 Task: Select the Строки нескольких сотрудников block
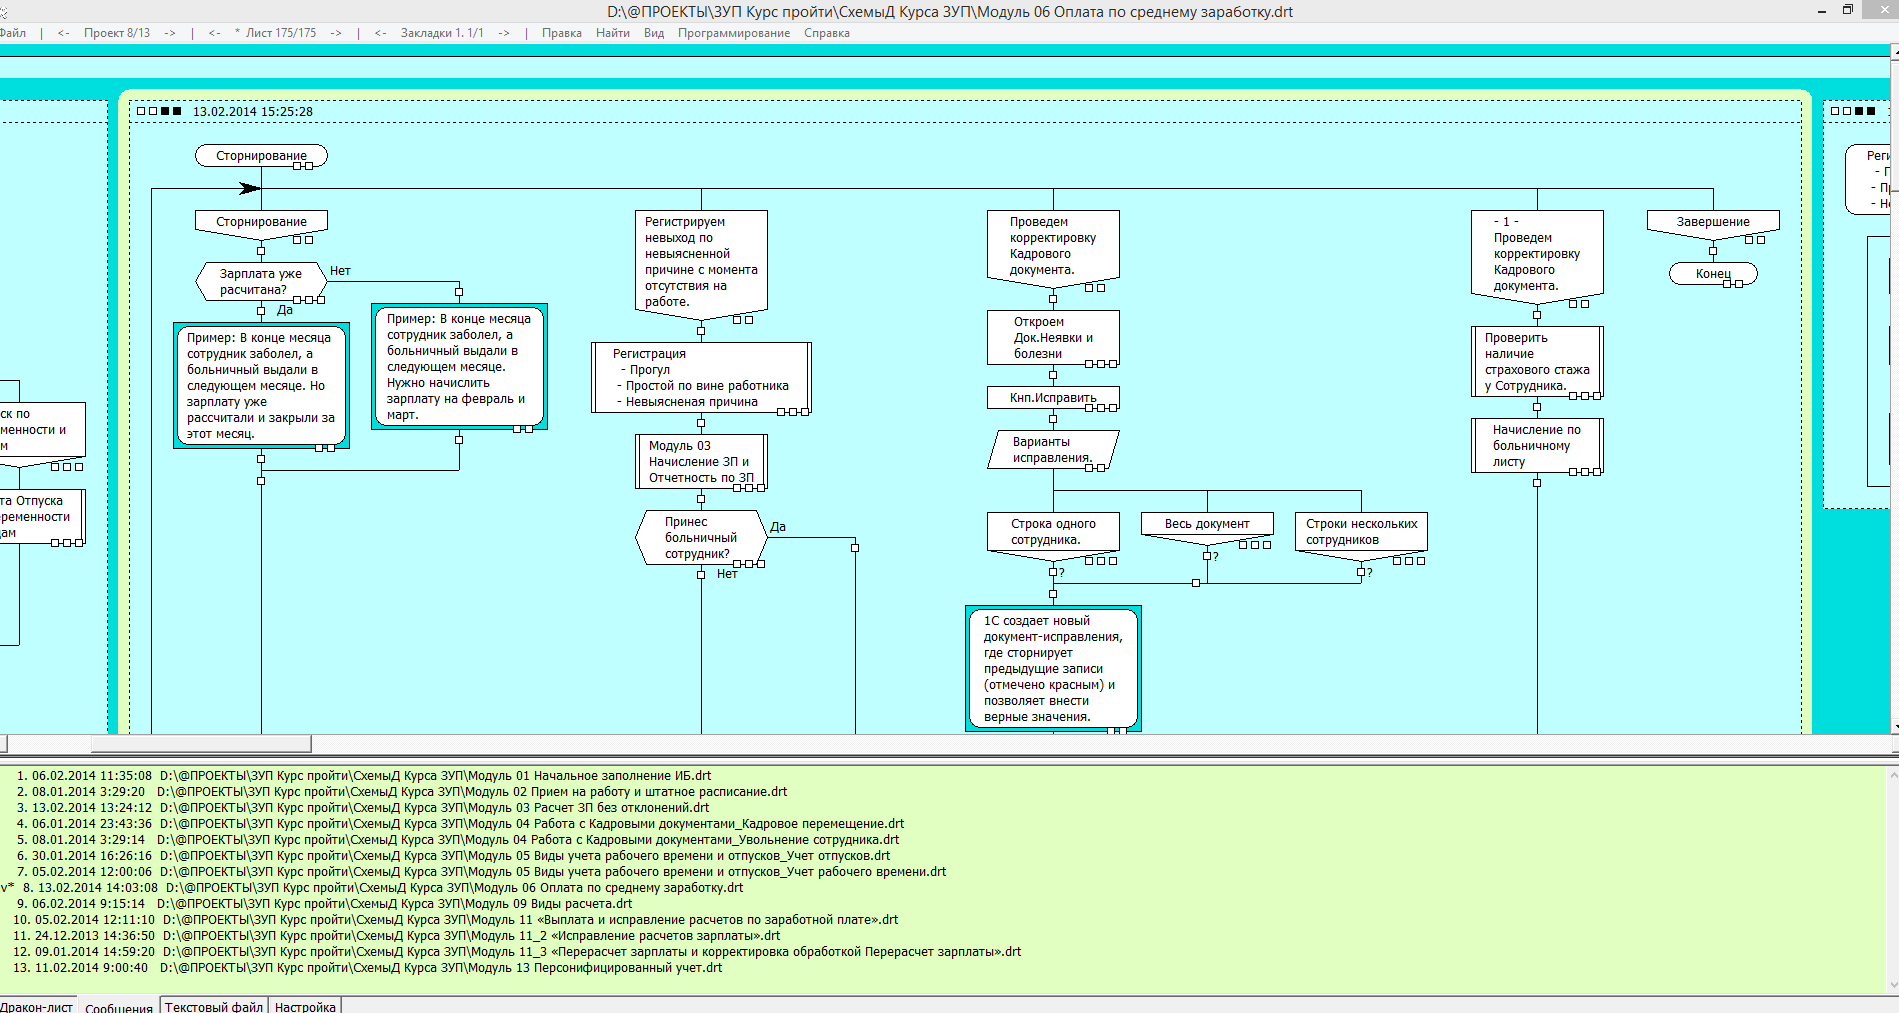click(x=1361, y=536)
